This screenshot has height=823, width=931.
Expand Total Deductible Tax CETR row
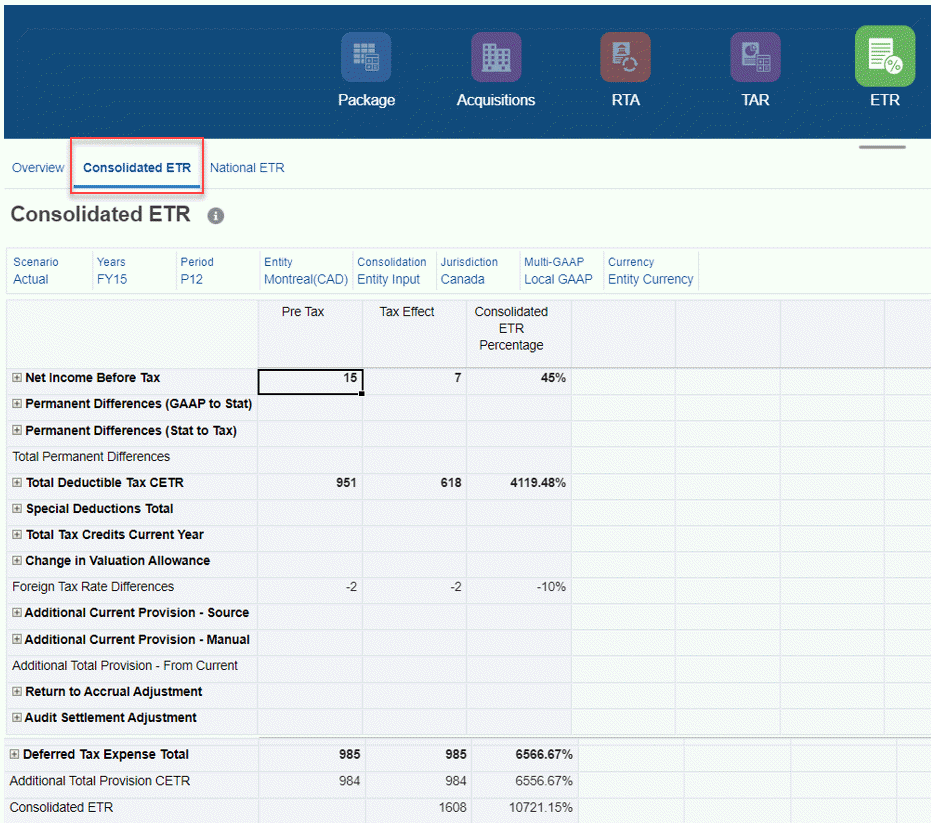point(17,483)
